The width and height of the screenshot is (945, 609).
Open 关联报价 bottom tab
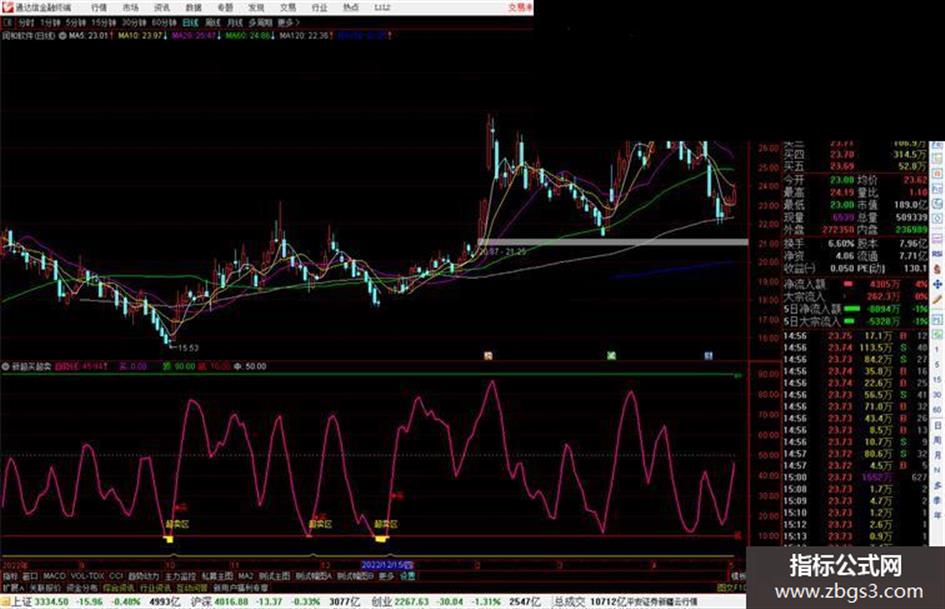click(x=45, y=587)
